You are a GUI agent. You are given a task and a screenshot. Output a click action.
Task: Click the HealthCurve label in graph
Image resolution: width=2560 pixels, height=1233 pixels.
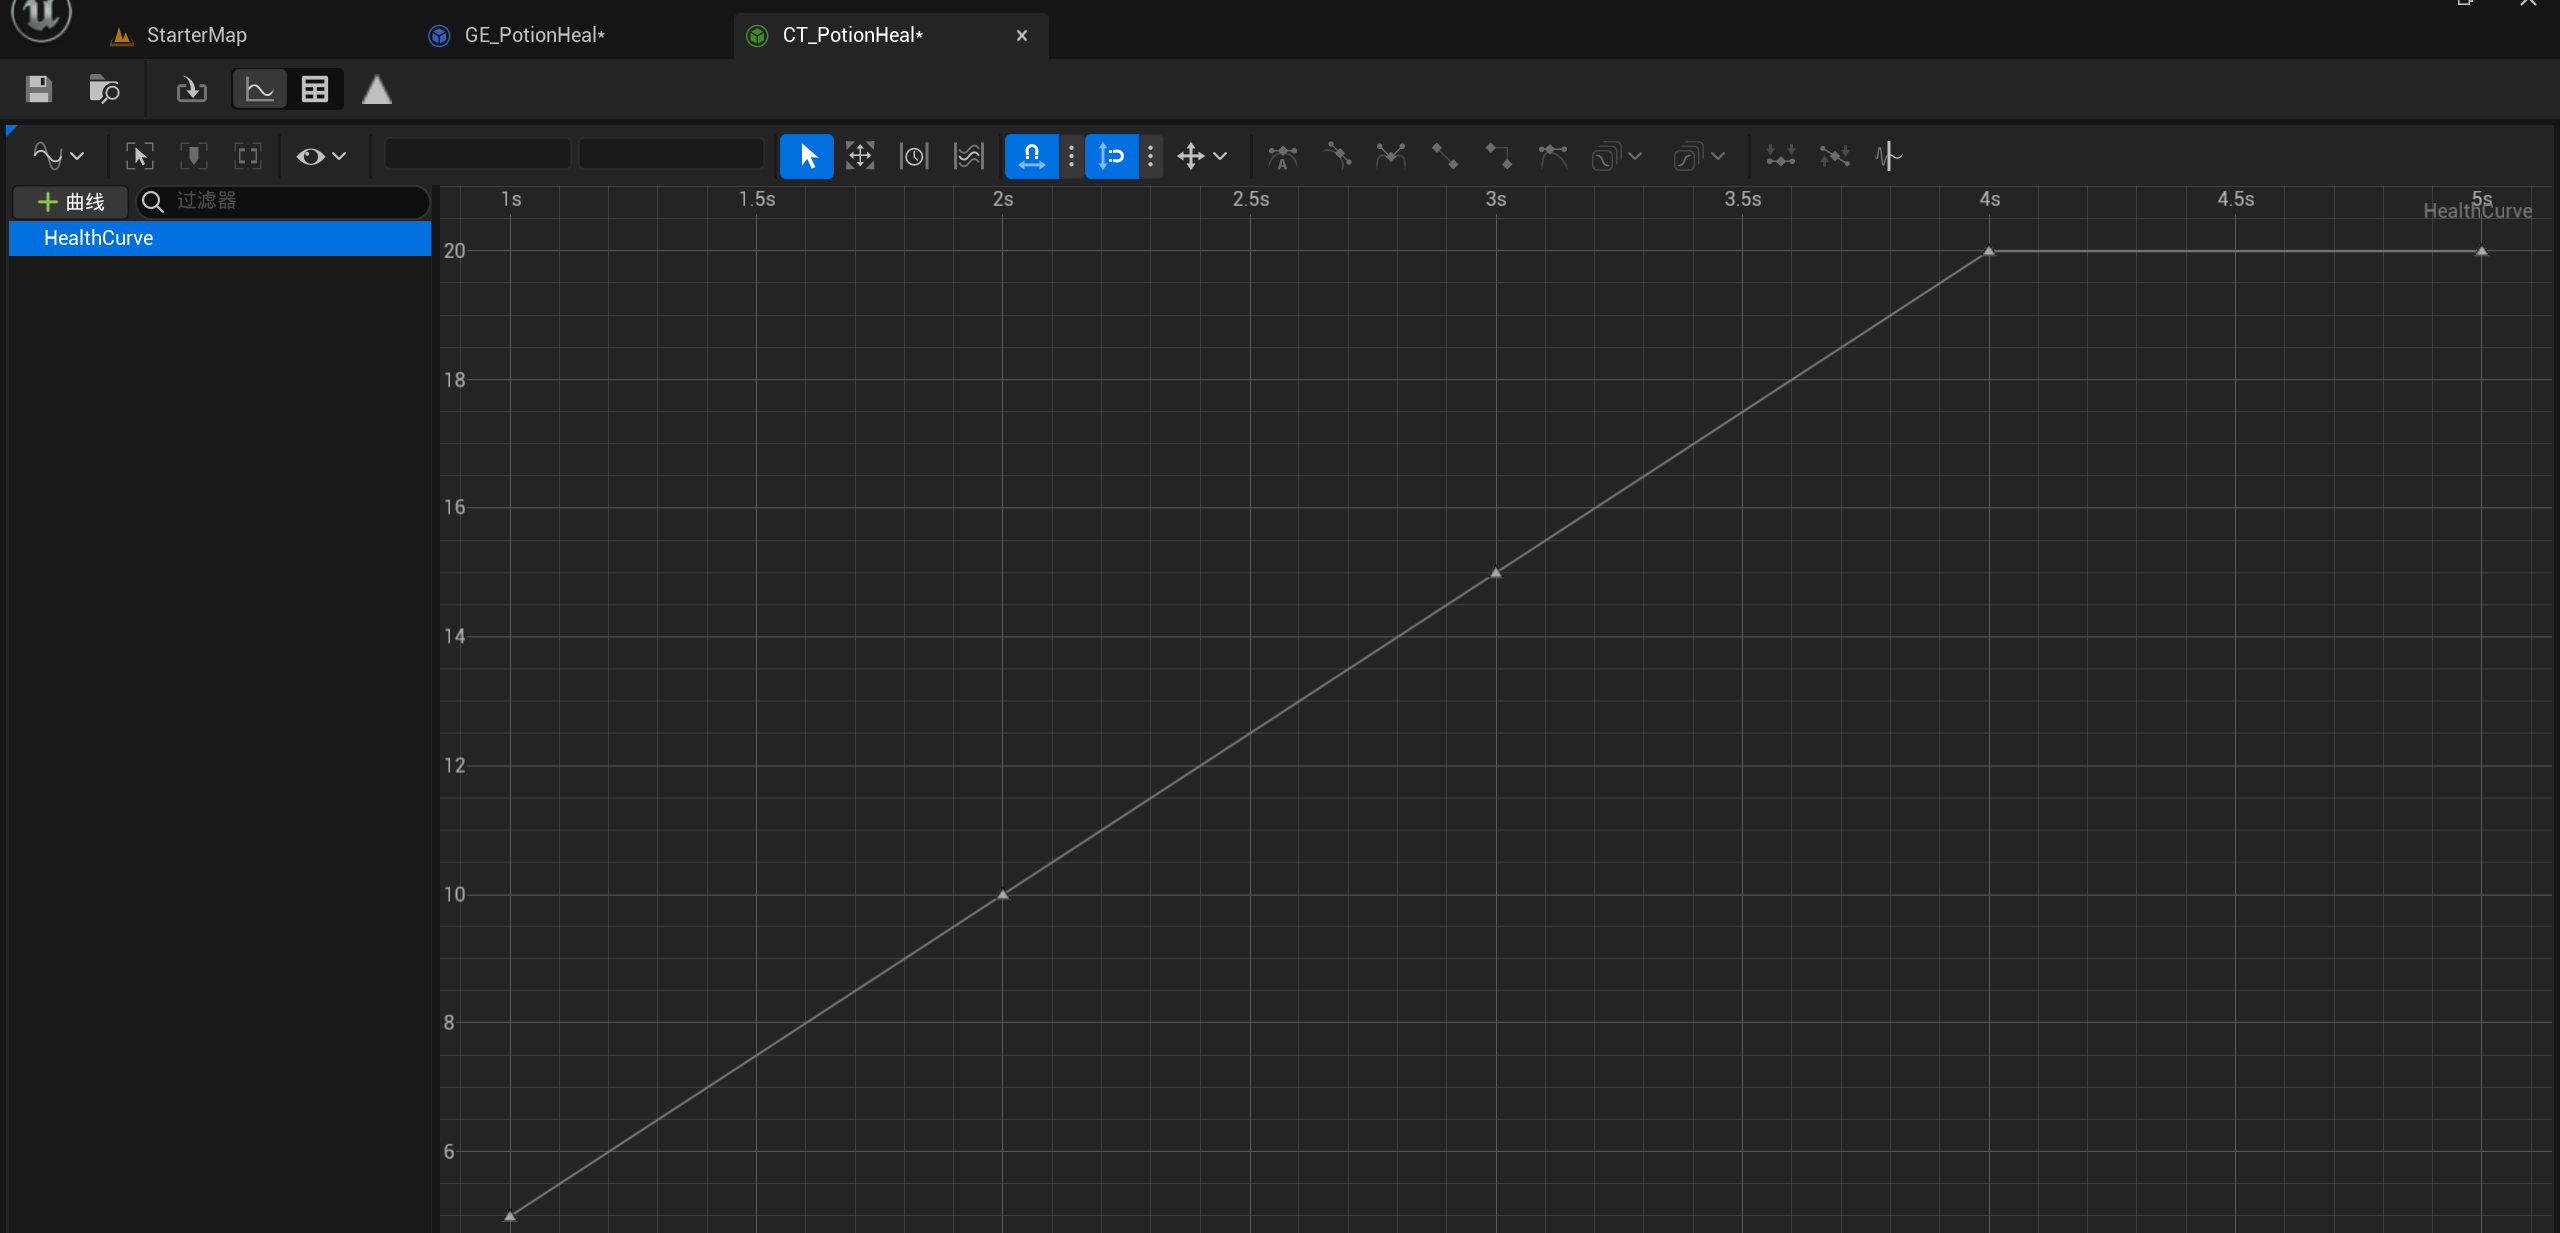[2477, 211]
